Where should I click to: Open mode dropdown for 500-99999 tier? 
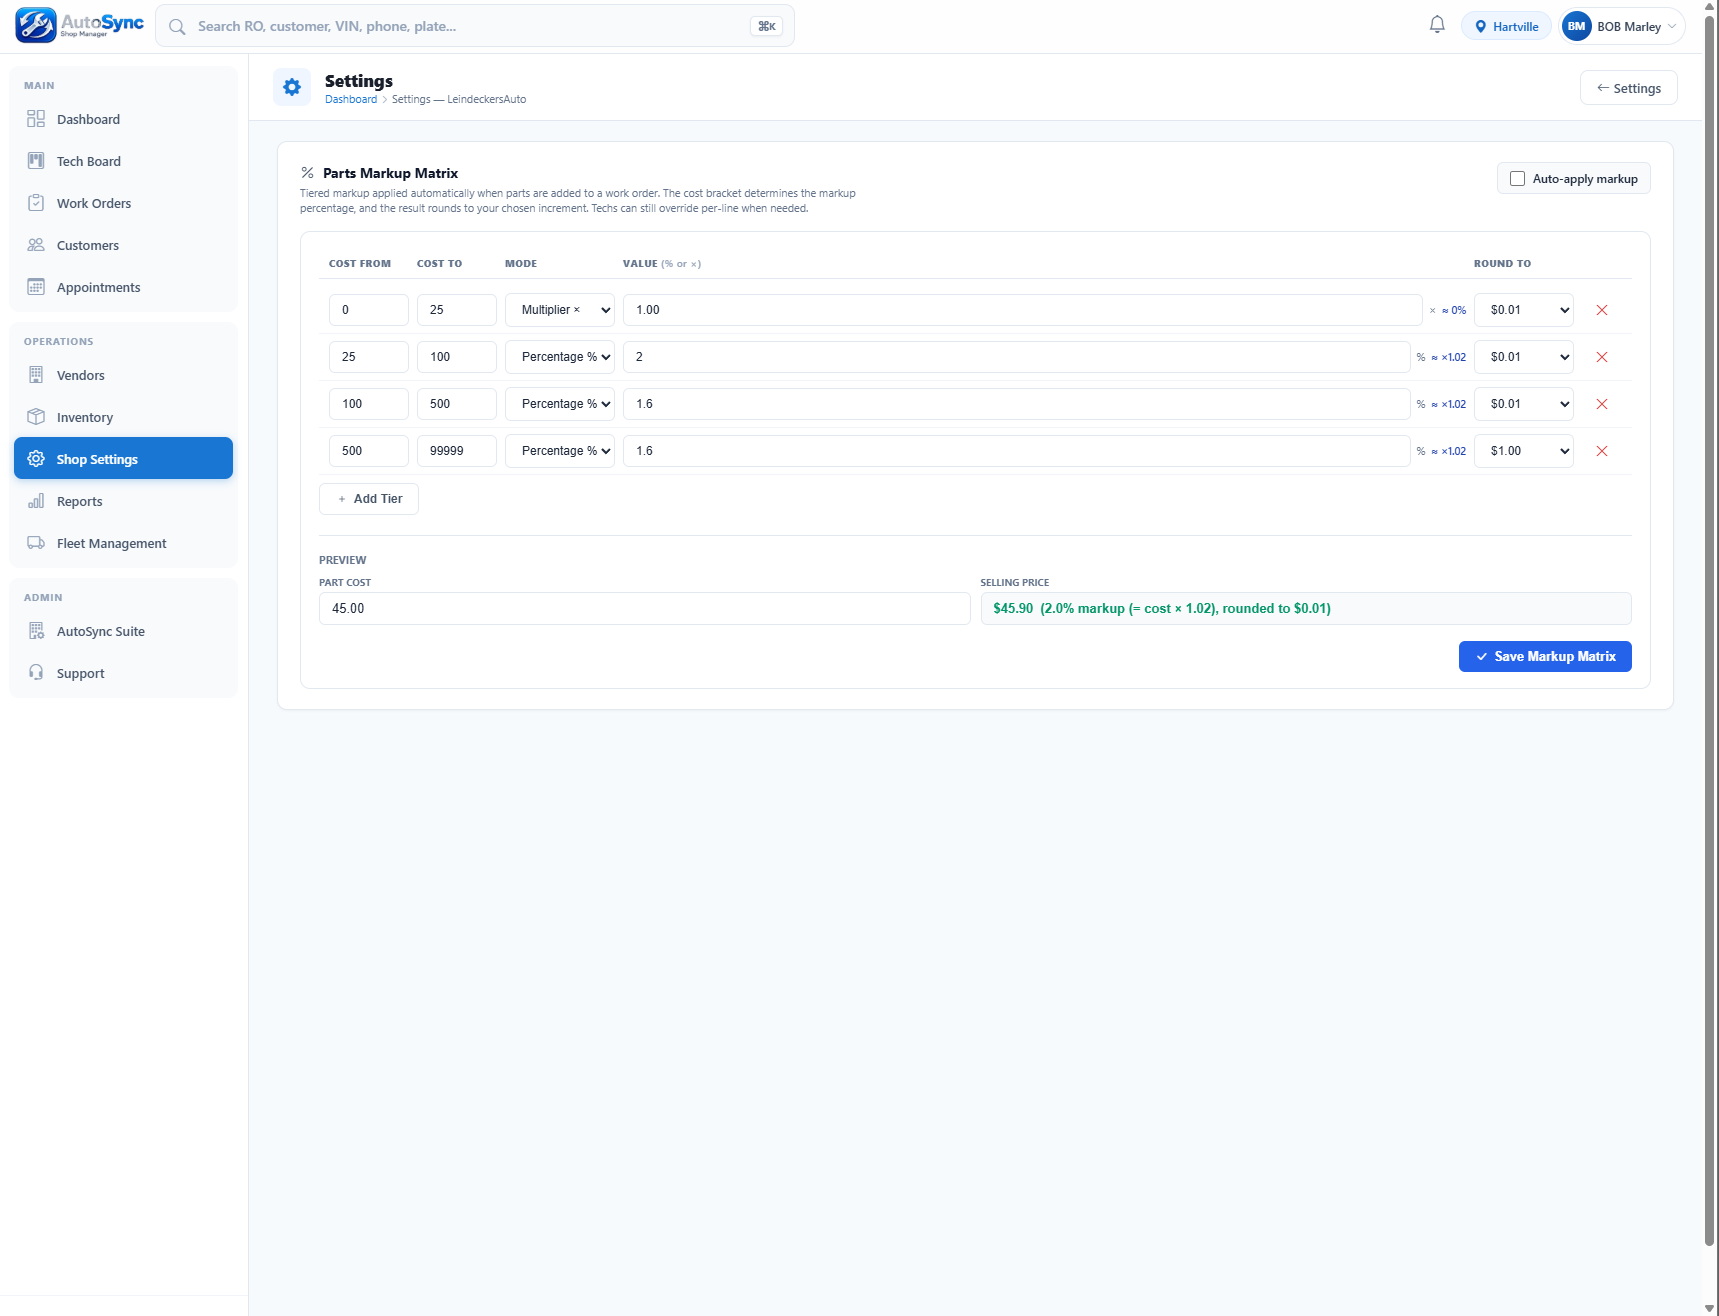pos(560,451)
